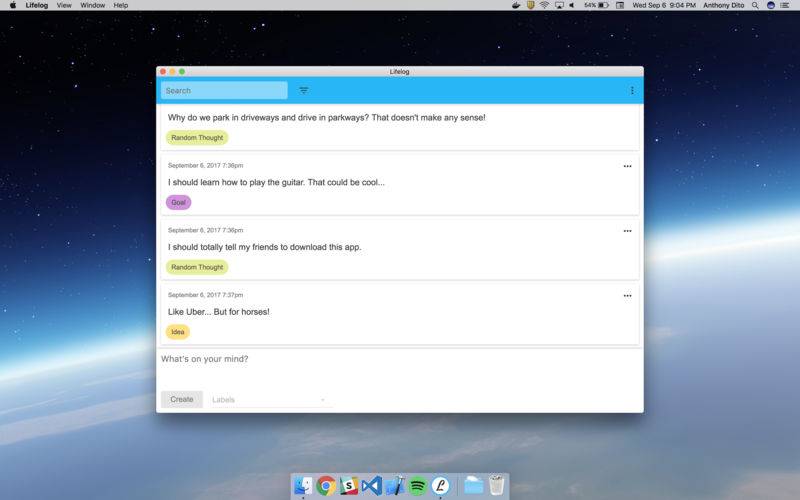The height and width of the screenshot is (500, 800).
Task: Click the Random Thought label under the parkways entry
Action: click(197, 138)
